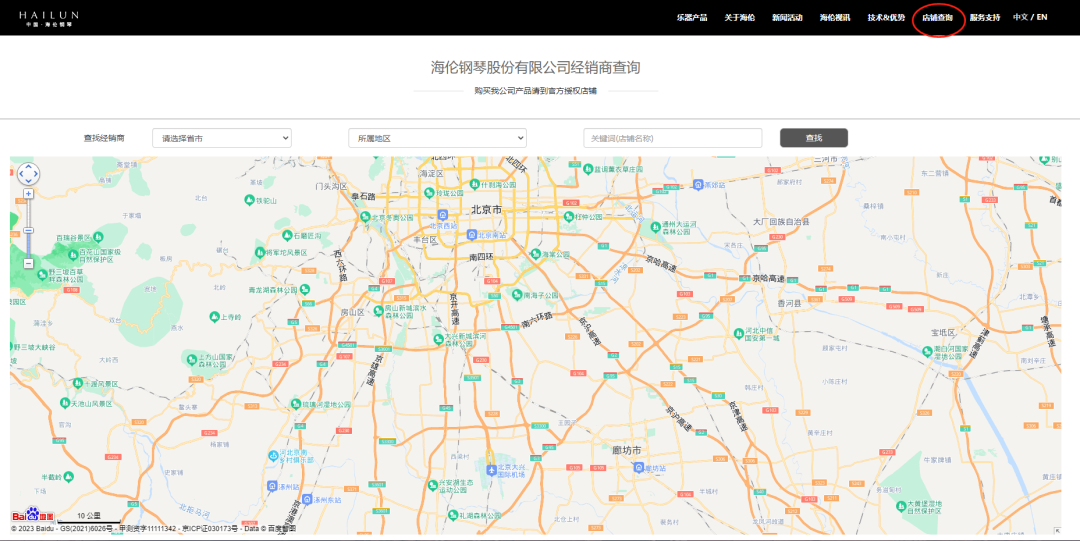
Task: Click the 南海子公园 park marker
Action: (x=515, y=295)
